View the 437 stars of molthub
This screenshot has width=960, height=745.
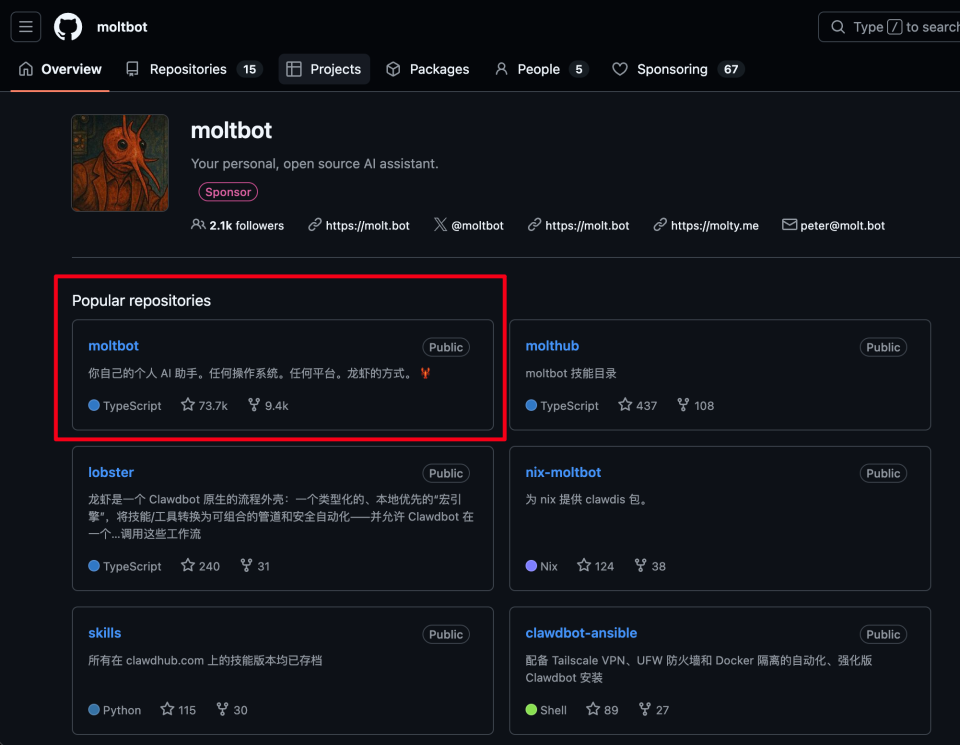[x=637, y=405]
